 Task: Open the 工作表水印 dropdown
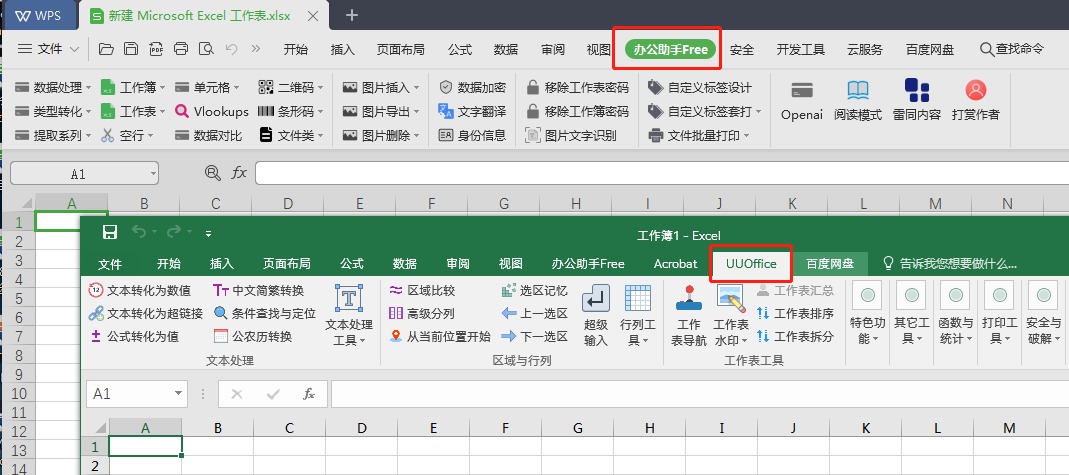point(731,316)
